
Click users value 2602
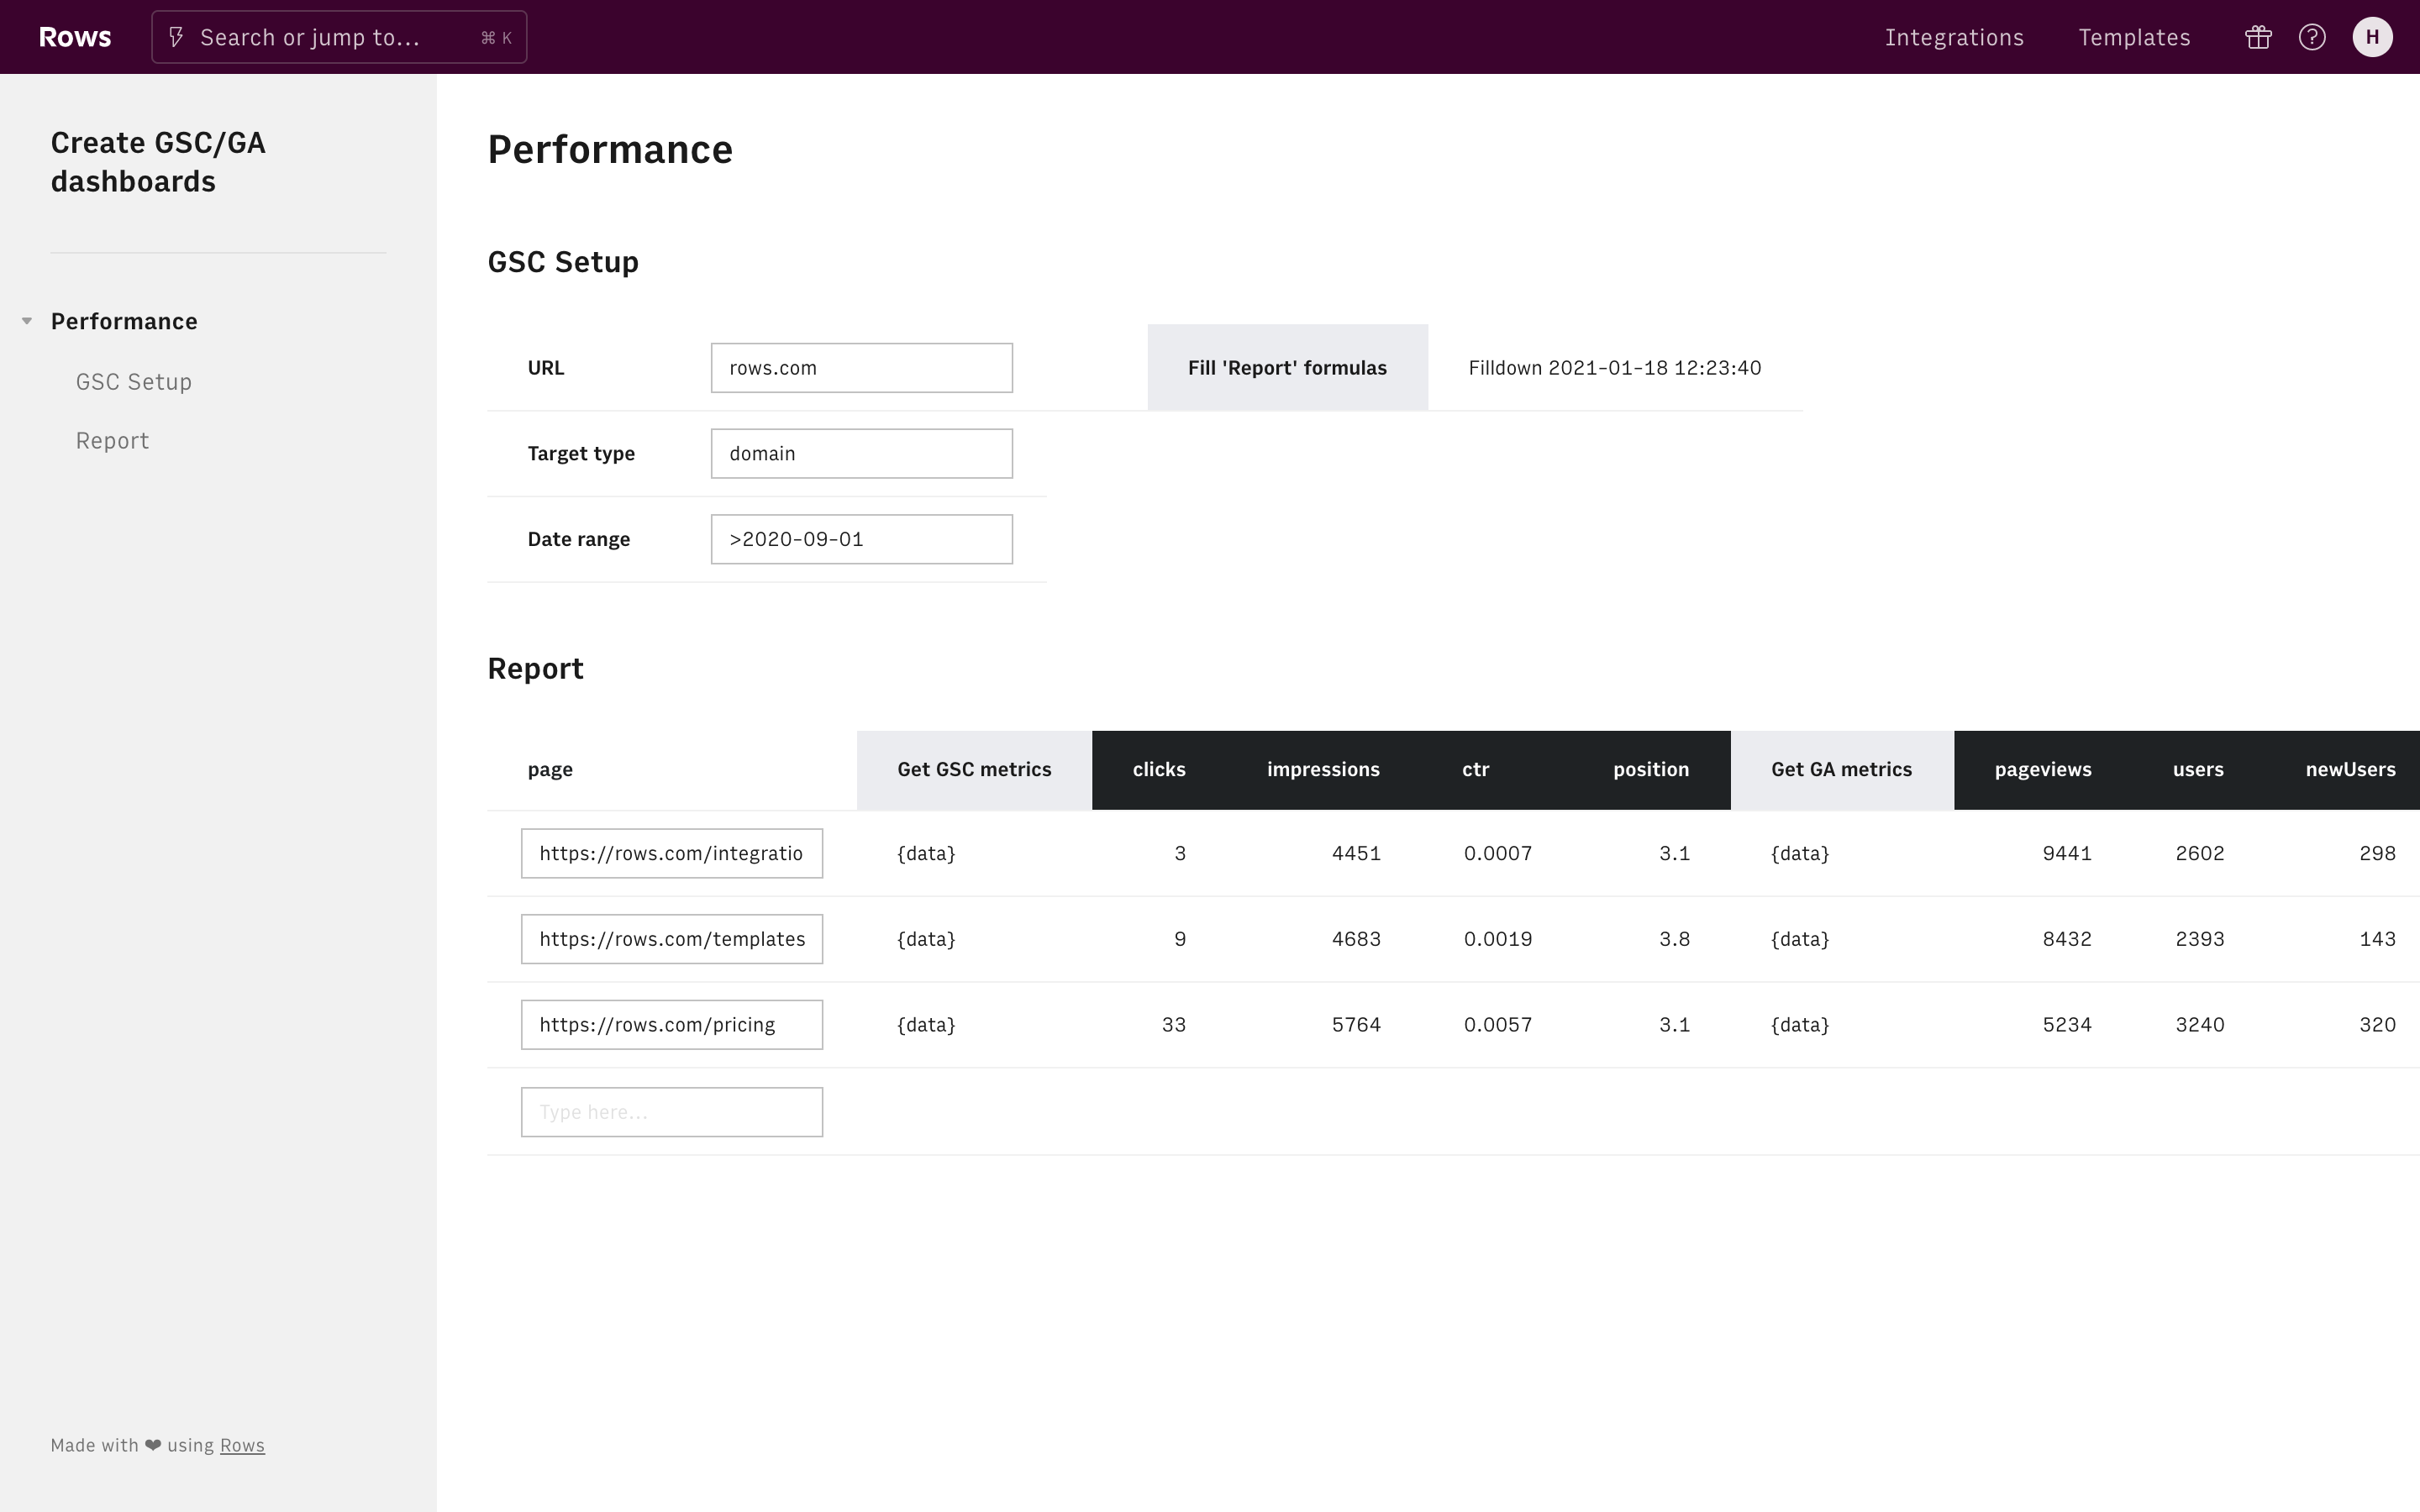[x=2200, y=853]
